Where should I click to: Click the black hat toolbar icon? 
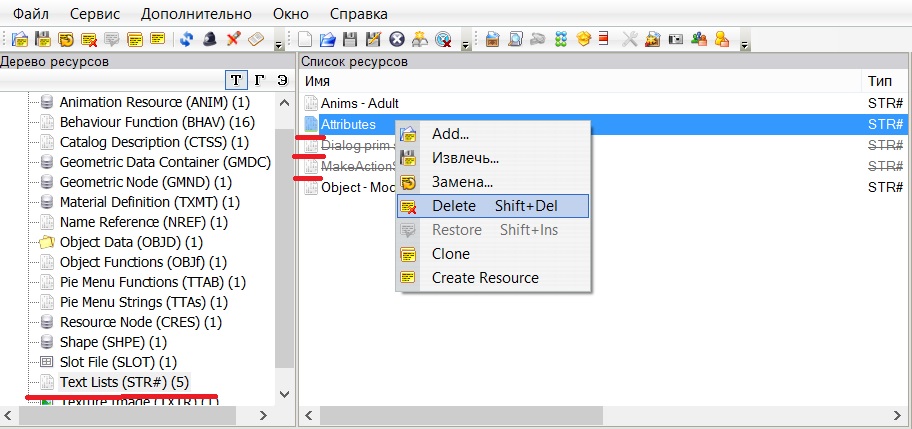pos(210,40)
